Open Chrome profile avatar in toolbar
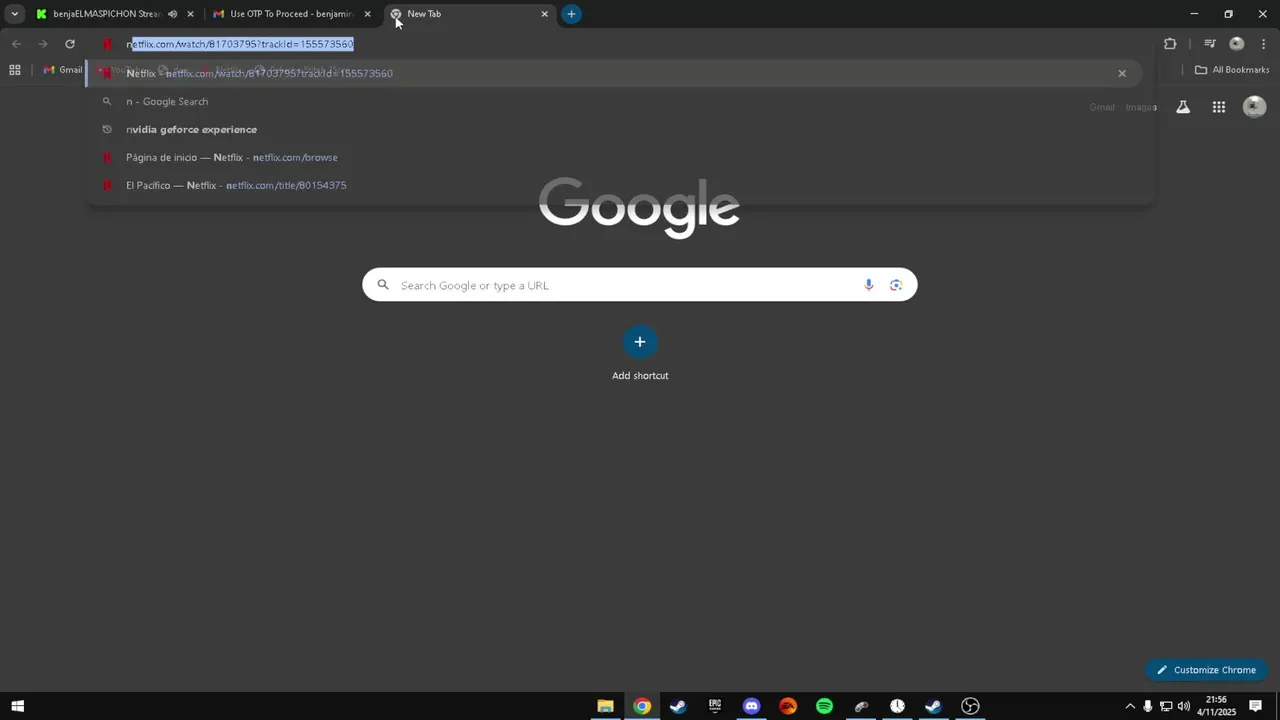This screenshot has width=1280, height=720. (1237, 44)
